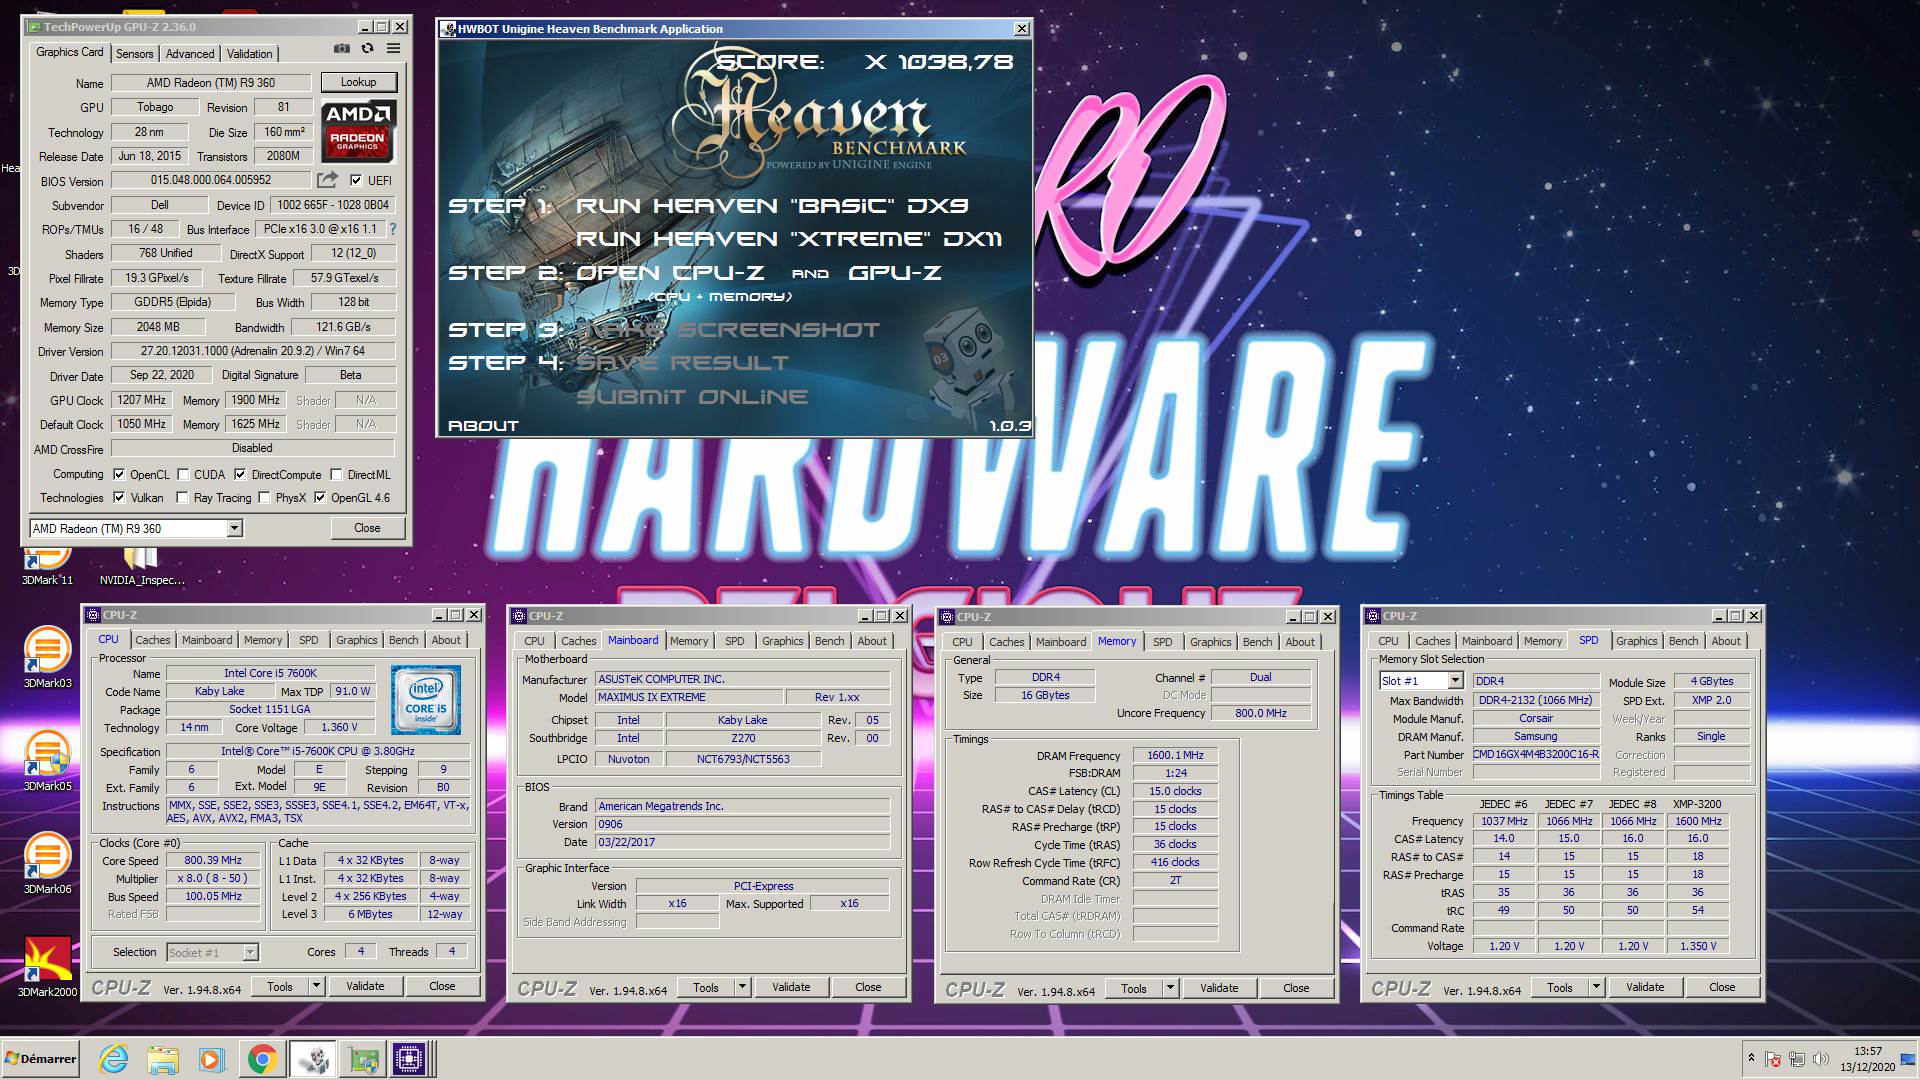Expand Tools dropdown arrow in Memory window
Screen dimensions: 1920x1080
[1170, 988]
